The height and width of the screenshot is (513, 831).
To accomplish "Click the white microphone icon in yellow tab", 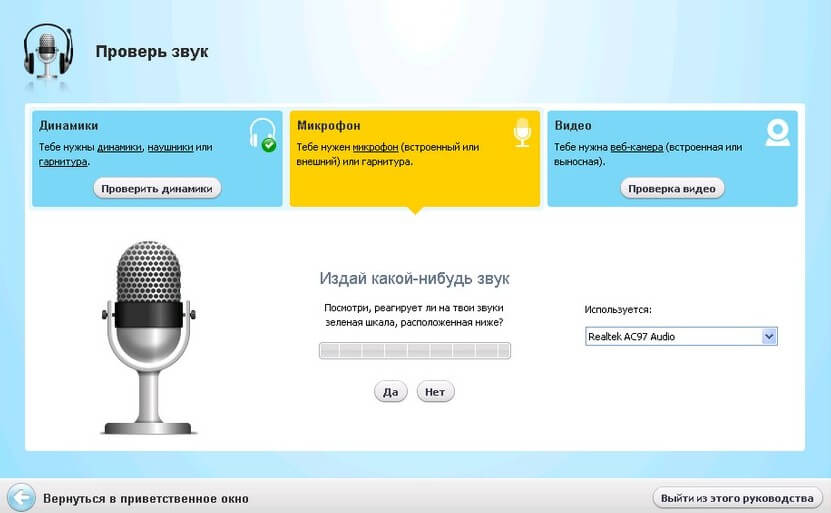I will [x=520, y=133].
